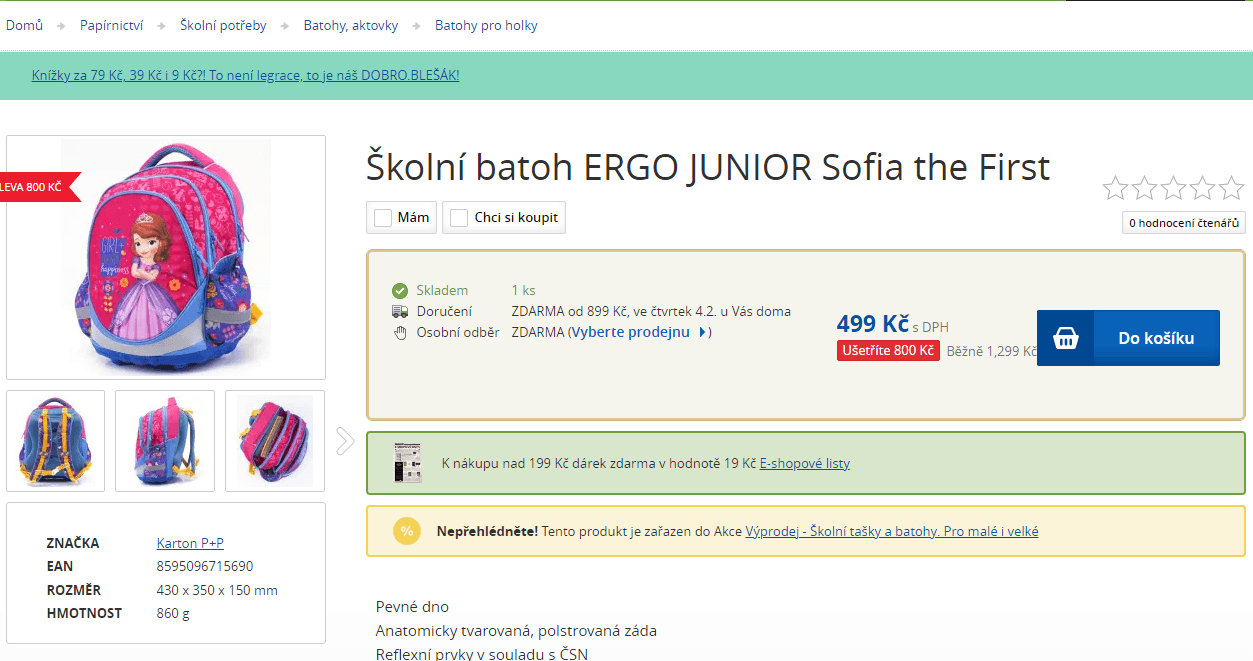1253x661 pixels.
Task: Rate product with the third star
Action: tap(1173, 187)
